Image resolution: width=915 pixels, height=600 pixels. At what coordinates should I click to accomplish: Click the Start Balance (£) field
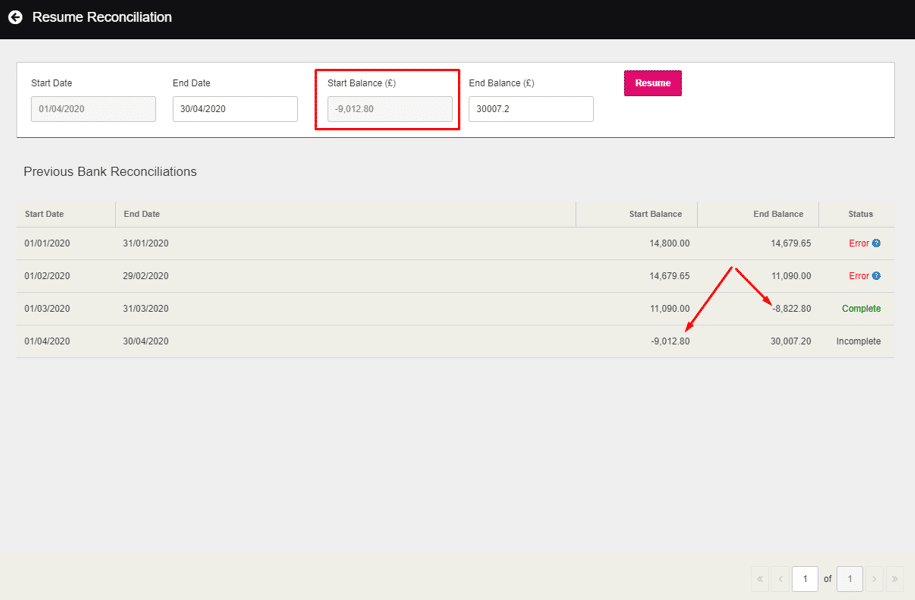389,109
